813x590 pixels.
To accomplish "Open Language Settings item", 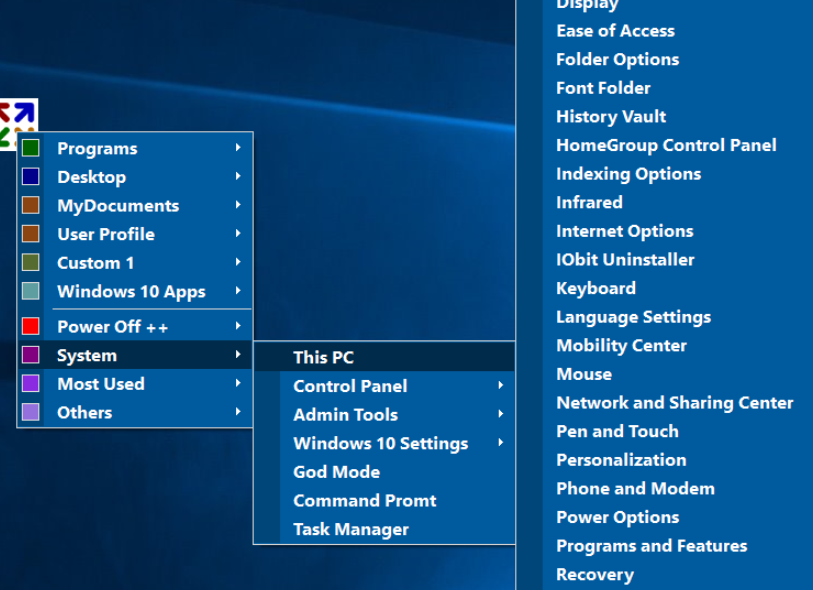I will [x=634, y=317].
